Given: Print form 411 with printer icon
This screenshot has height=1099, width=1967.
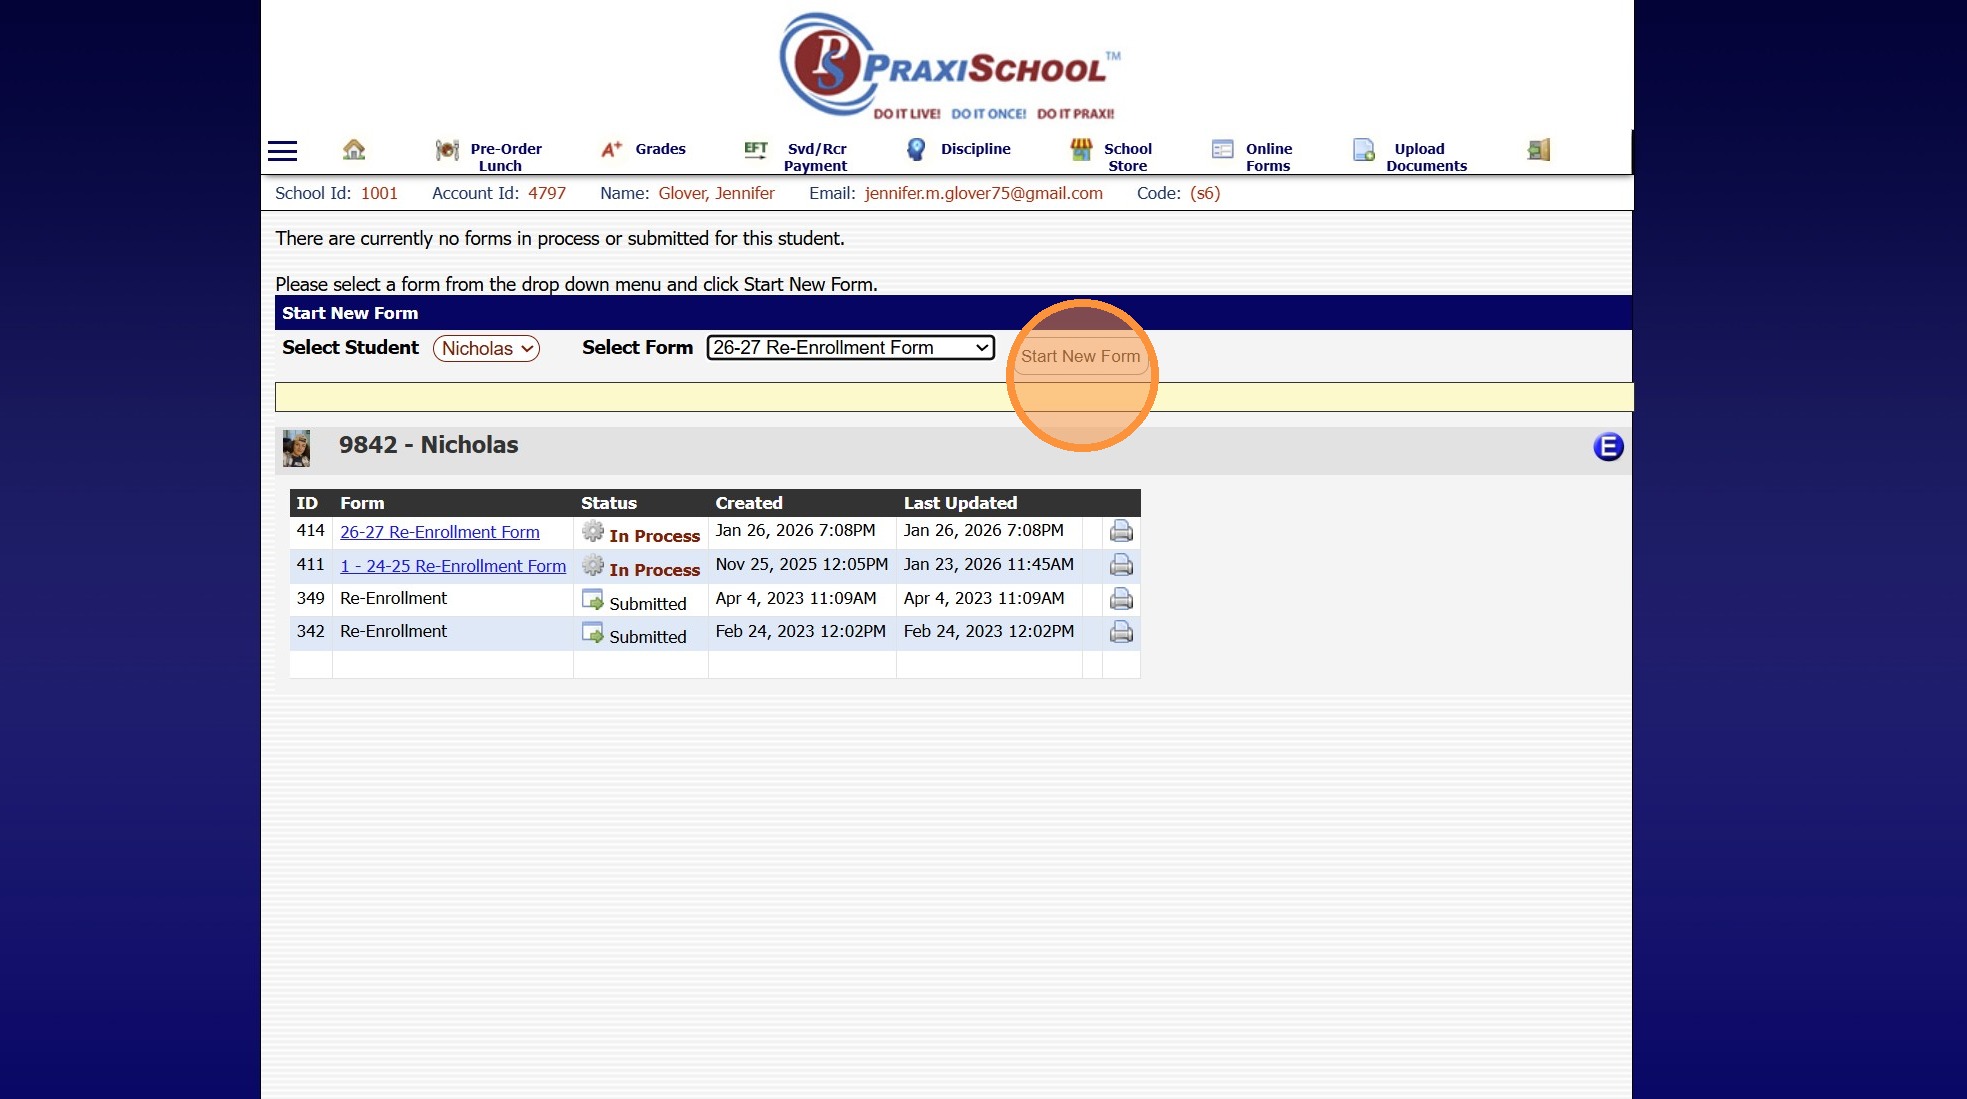Looking at the screenshot, I should pyautogui.click(x=1121, y=565).
